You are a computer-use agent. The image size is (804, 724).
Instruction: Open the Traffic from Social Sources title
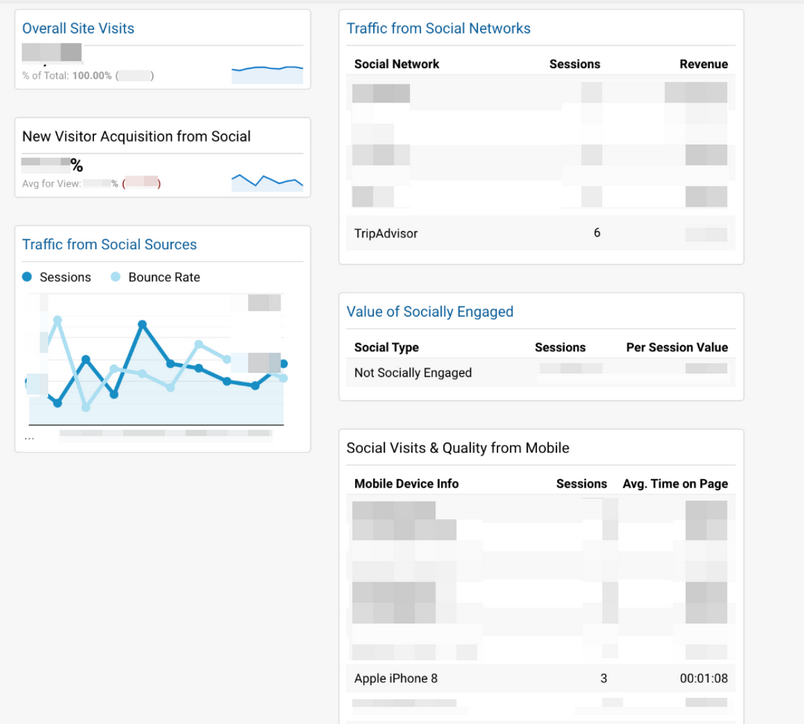point(109,244)
